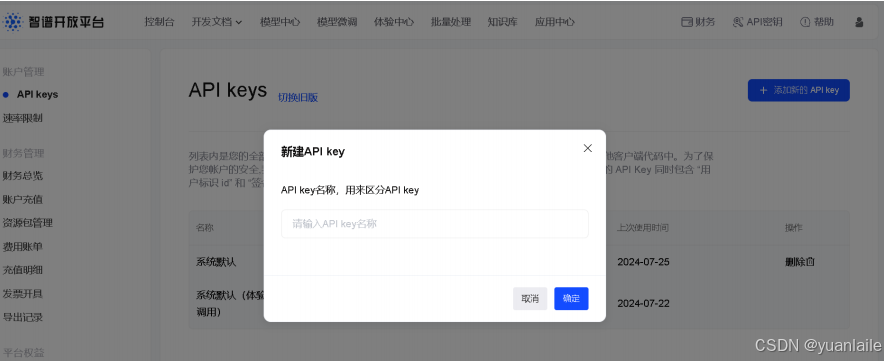Open 导出记录 sidebar item
Viewport: 886px width, 361px height.
23,317
